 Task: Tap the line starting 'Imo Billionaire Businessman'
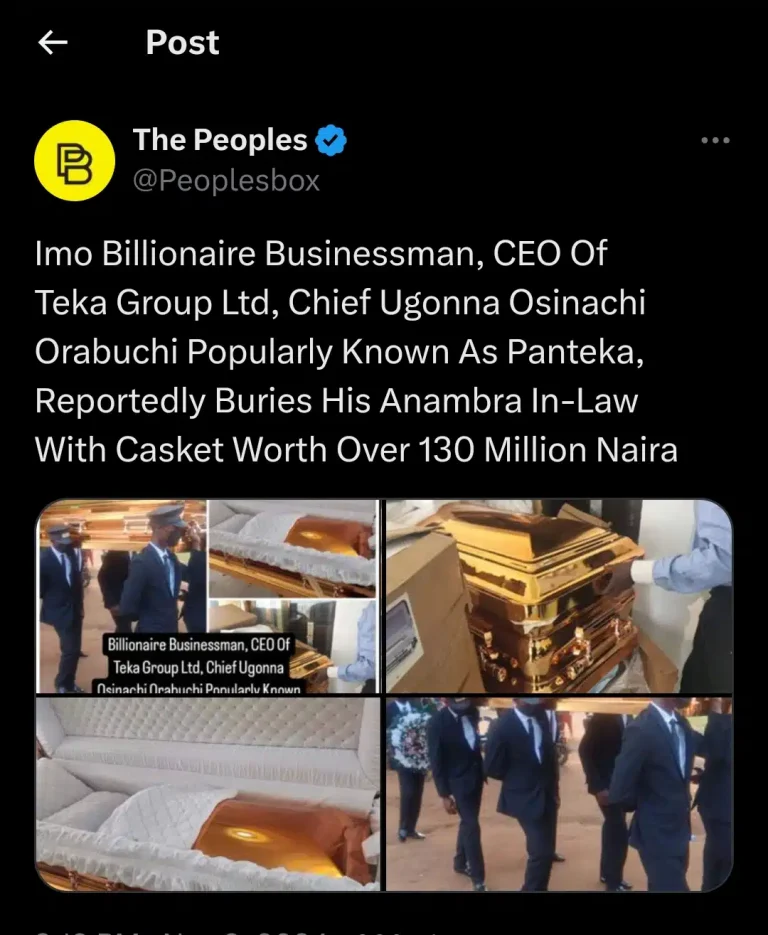[x=320, y=254]
